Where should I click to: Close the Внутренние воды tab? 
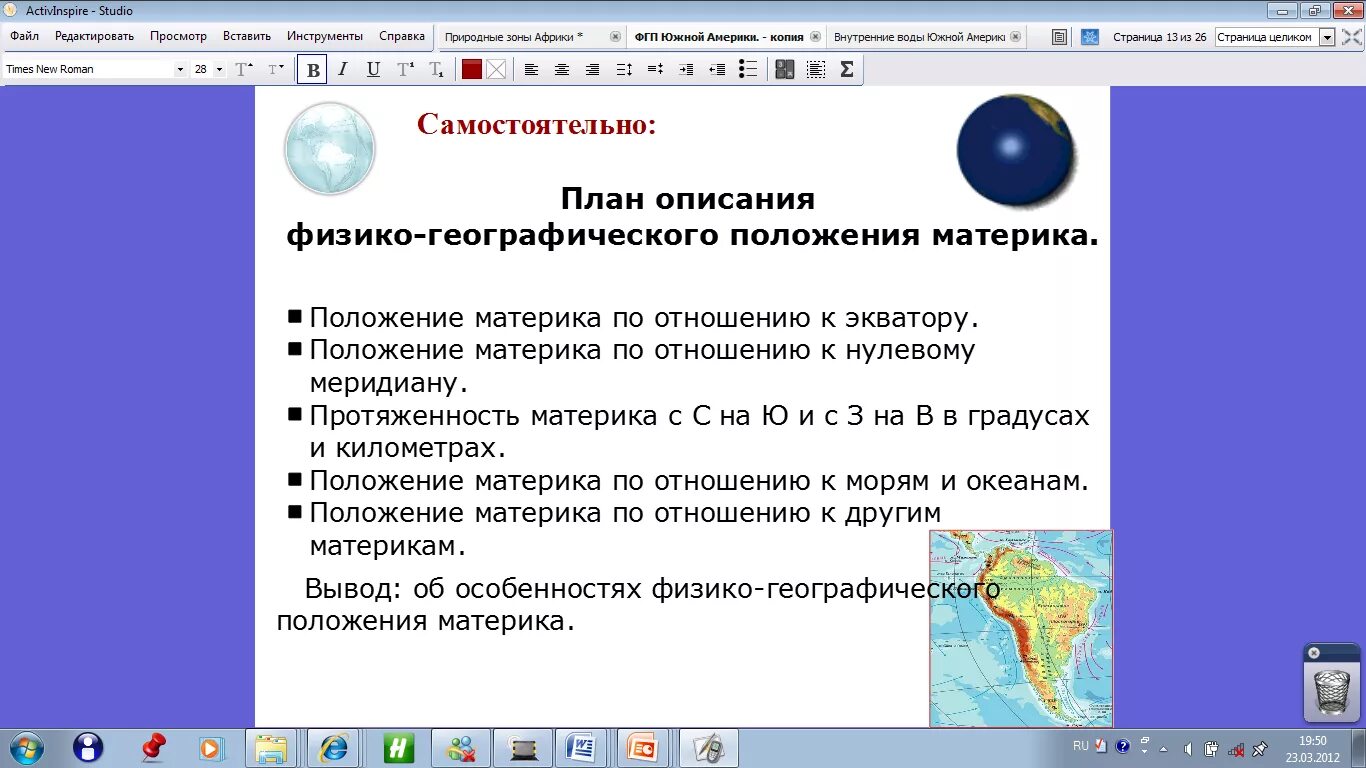point(1016,36)
